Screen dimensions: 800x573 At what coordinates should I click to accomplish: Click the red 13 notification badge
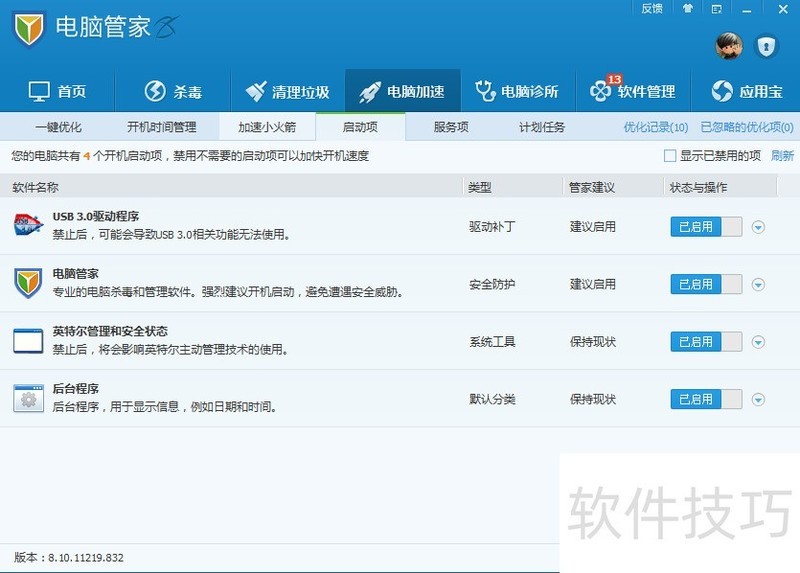(x=614, y=79)
